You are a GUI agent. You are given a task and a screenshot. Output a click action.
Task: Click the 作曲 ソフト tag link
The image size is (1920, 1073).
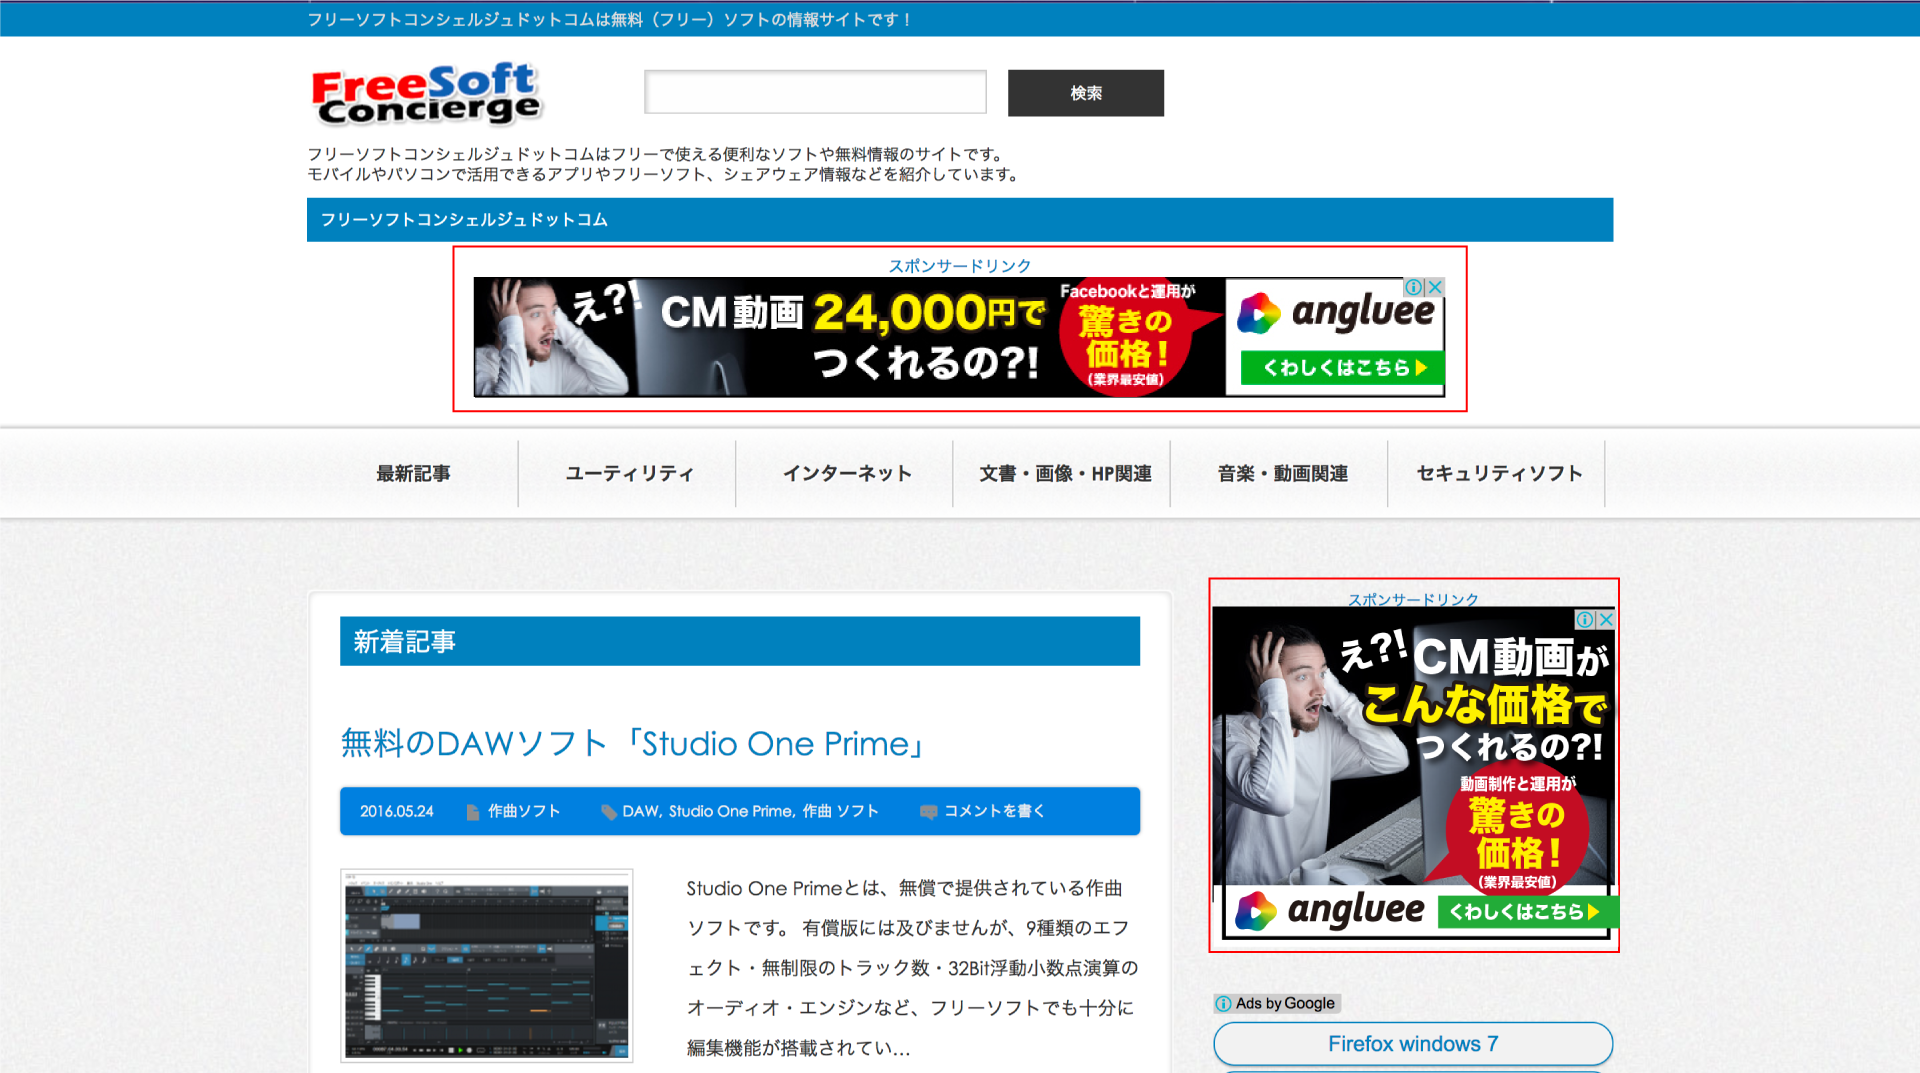[x=840, y=811]
